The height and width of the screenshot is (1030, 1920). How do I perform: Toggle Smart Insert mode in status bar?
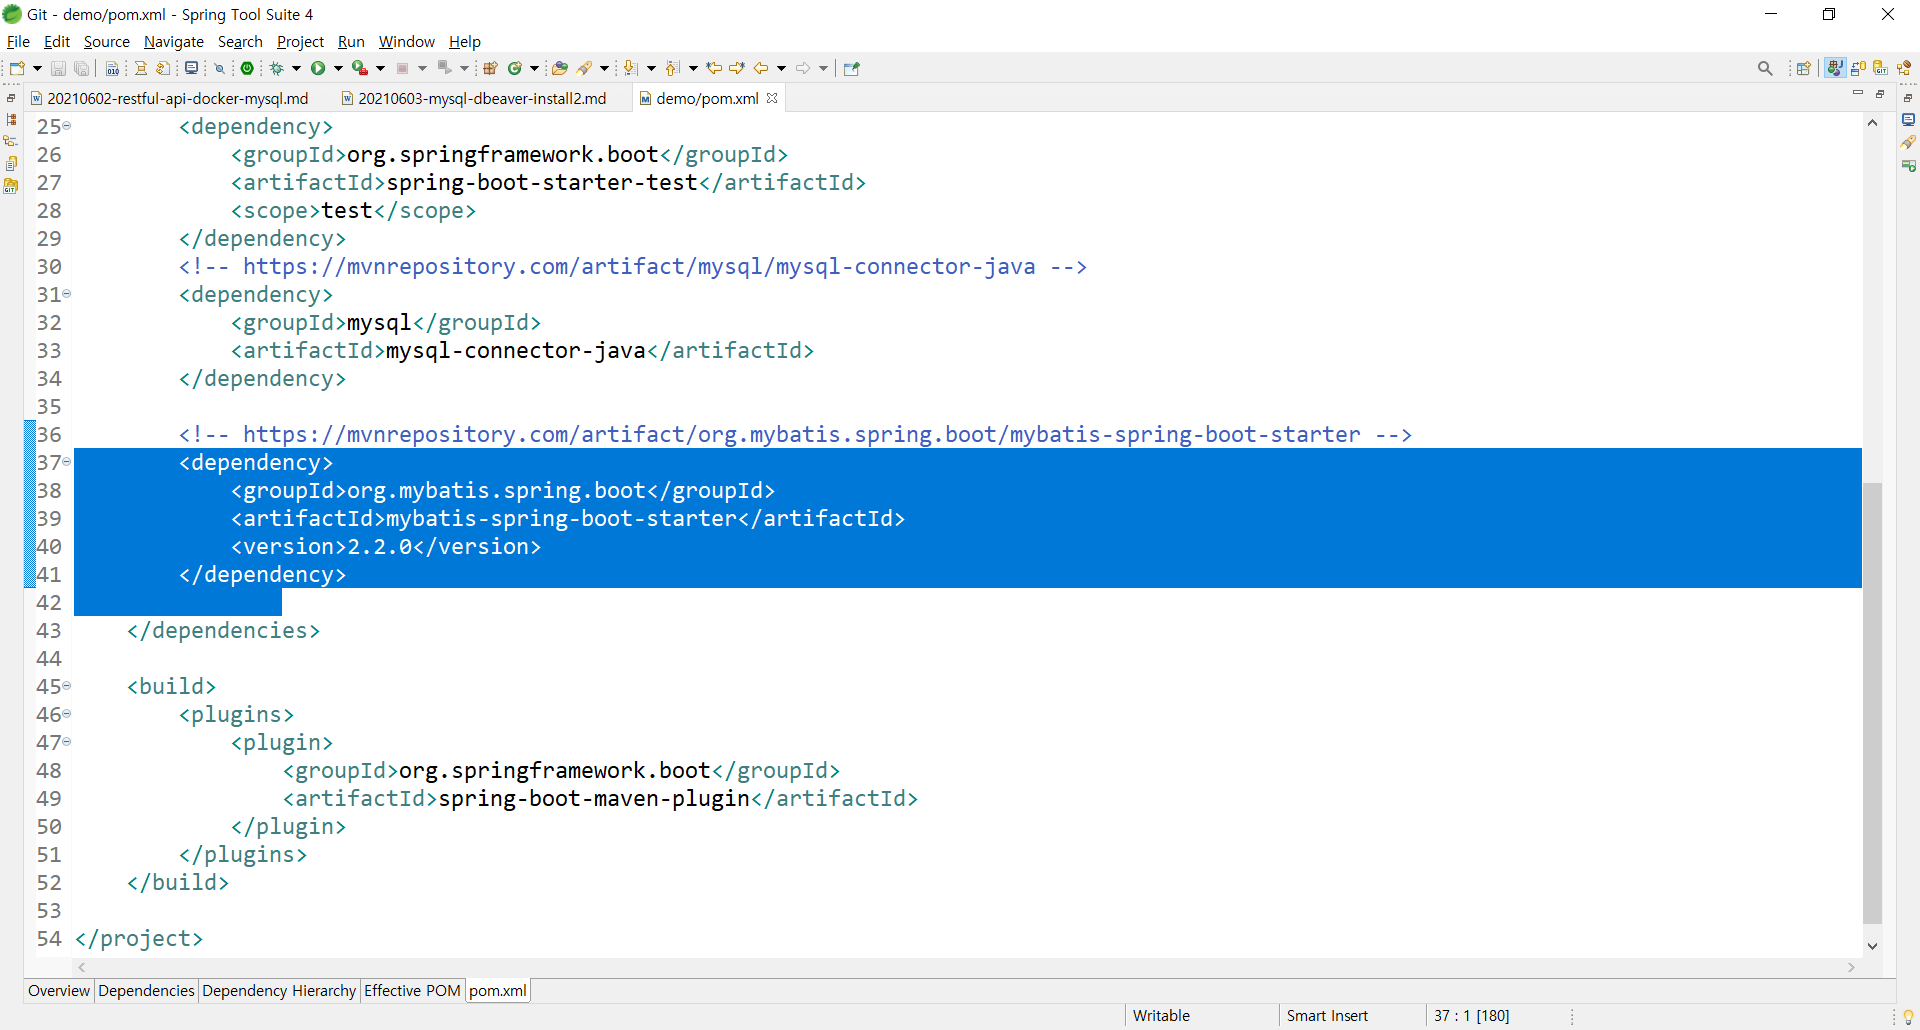coord(1327,1015)
